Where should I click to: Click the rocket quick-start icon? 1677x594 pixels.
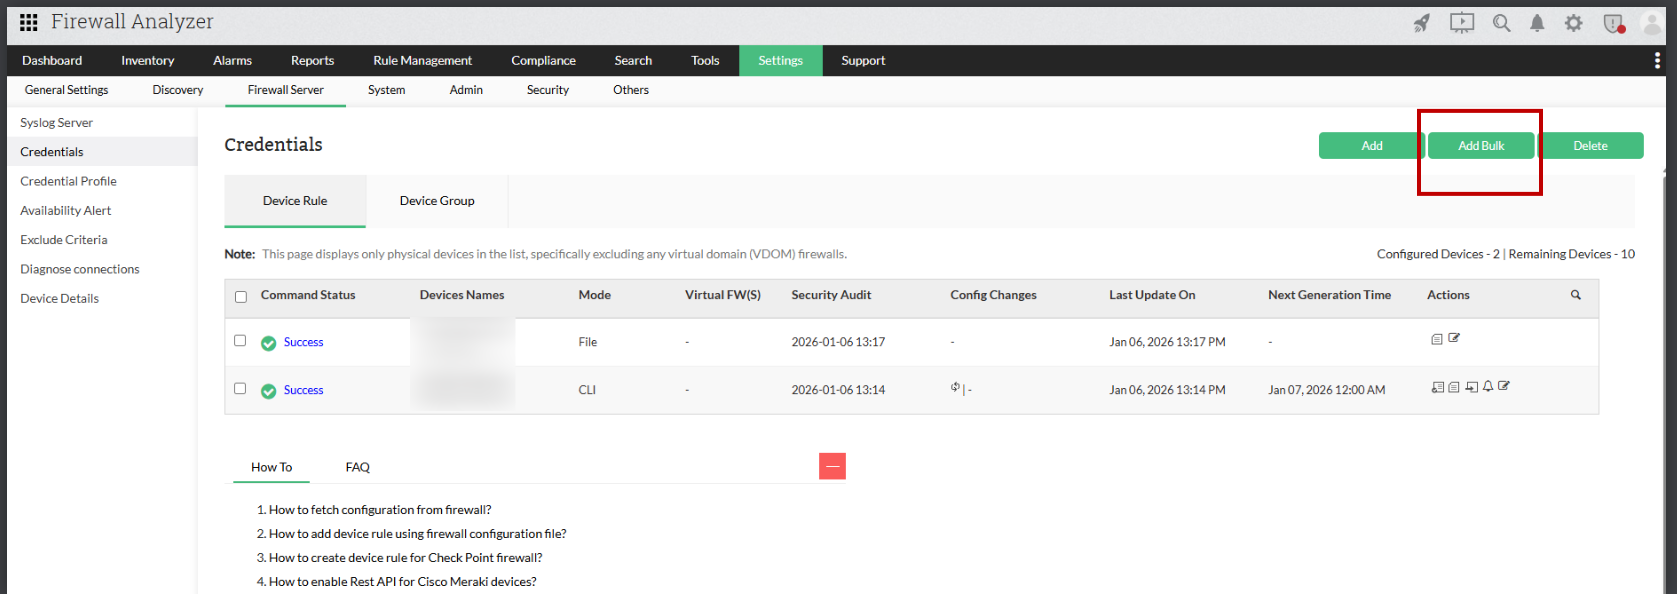click(1421, 23)
